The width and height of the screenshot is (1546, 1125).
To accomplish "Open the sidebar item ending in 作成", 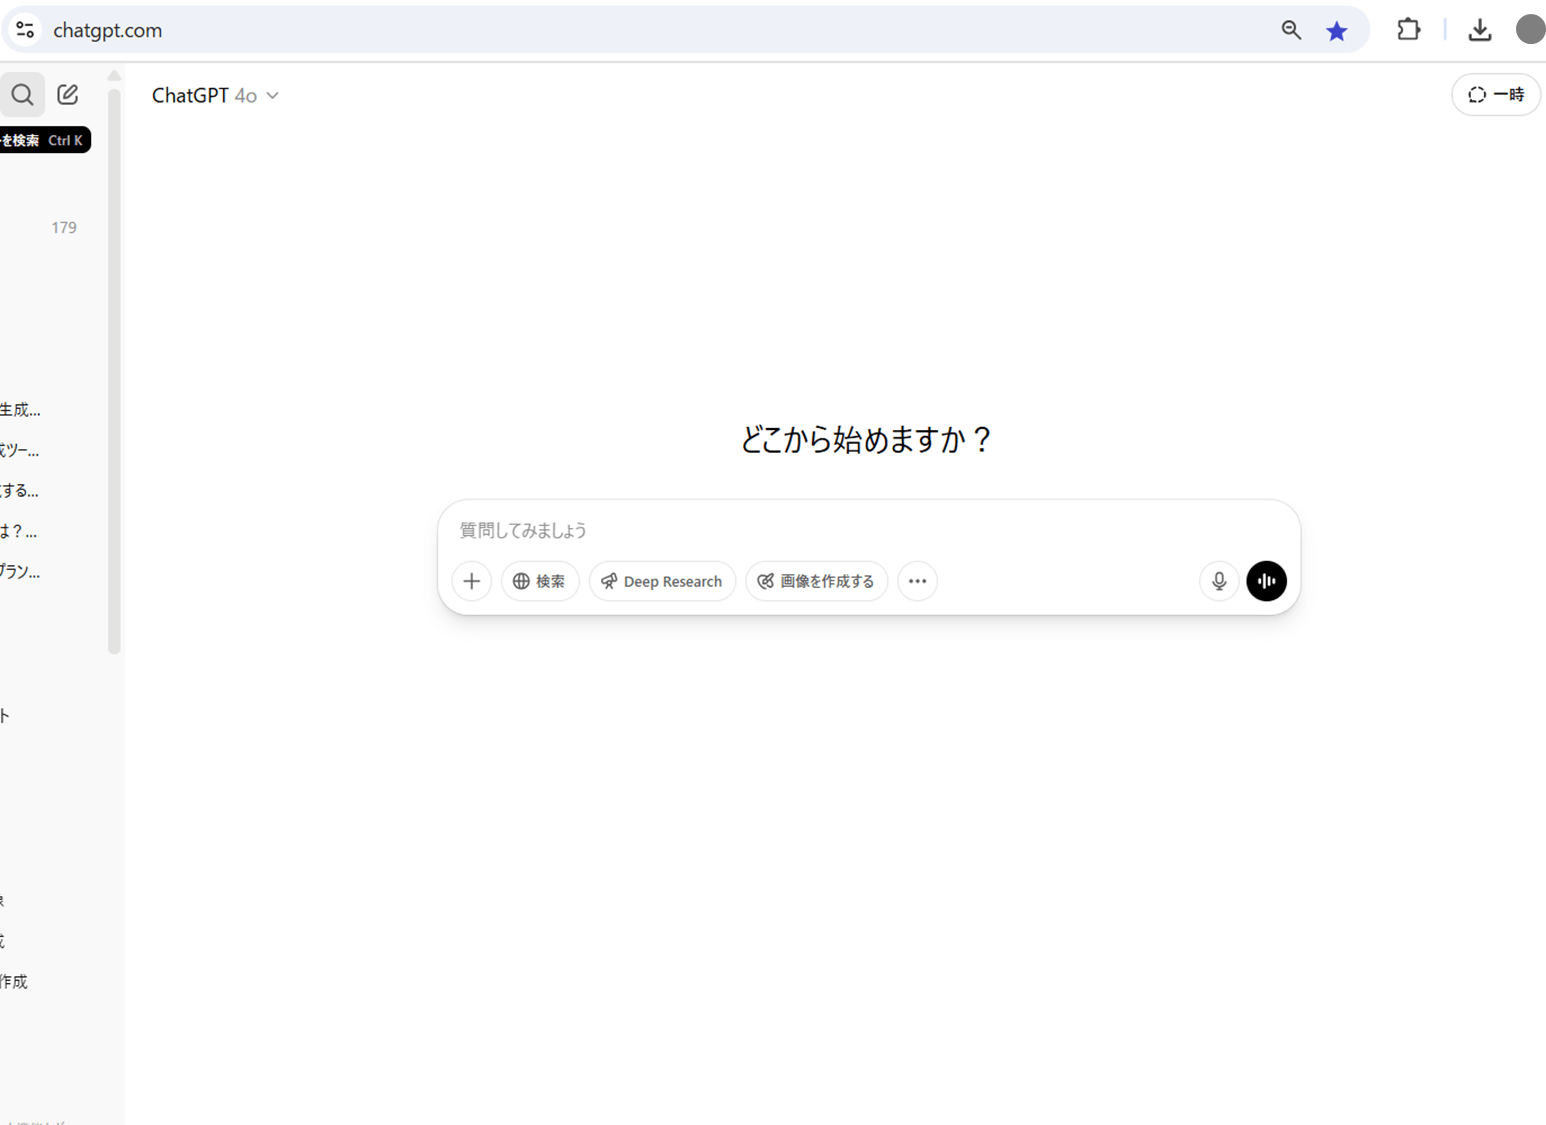I will point(14,982).
